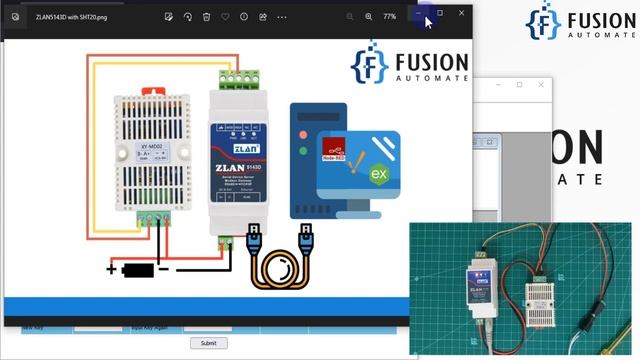
Task: Open the Photos gallery home icon
Action: point(15,17)
